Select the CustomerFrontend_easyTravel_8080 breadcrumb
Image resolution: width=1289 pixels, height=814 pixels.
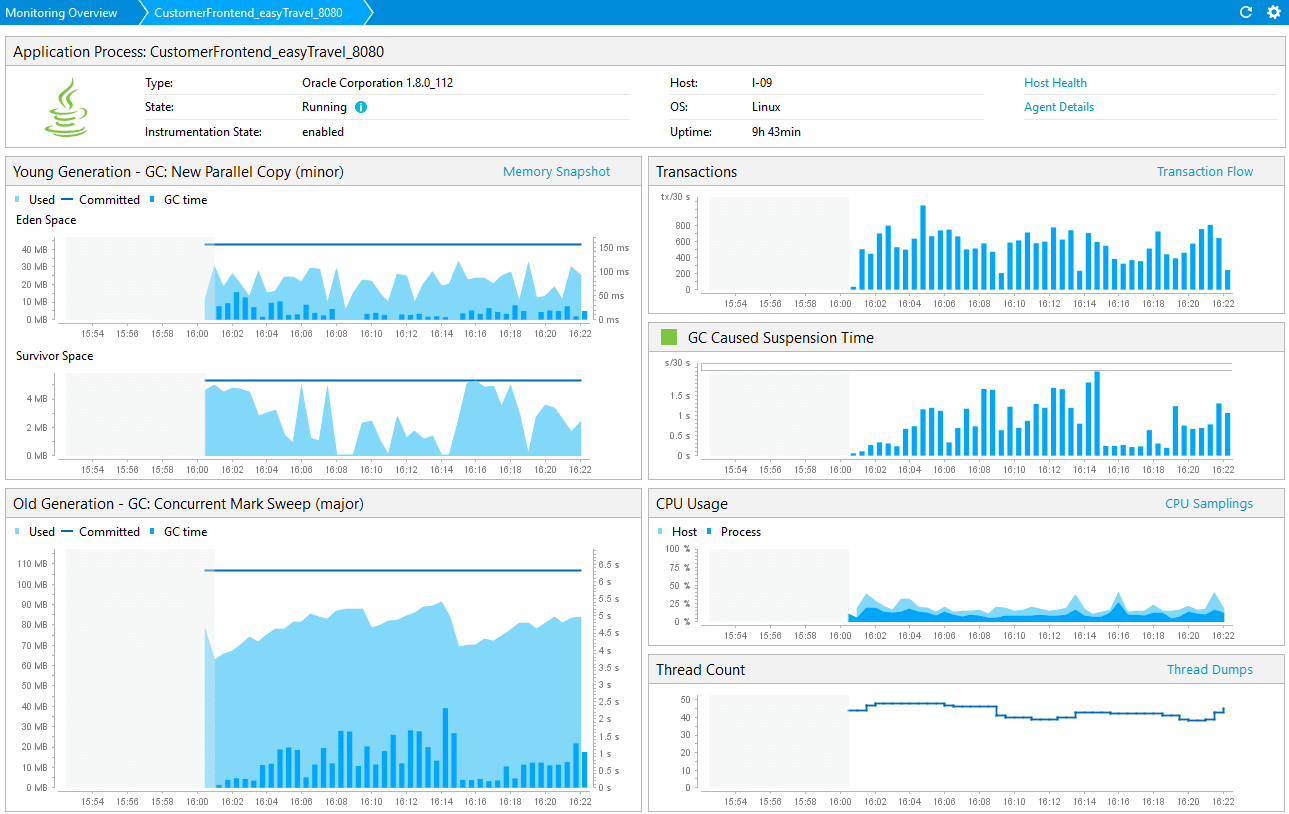coord(248,13)
